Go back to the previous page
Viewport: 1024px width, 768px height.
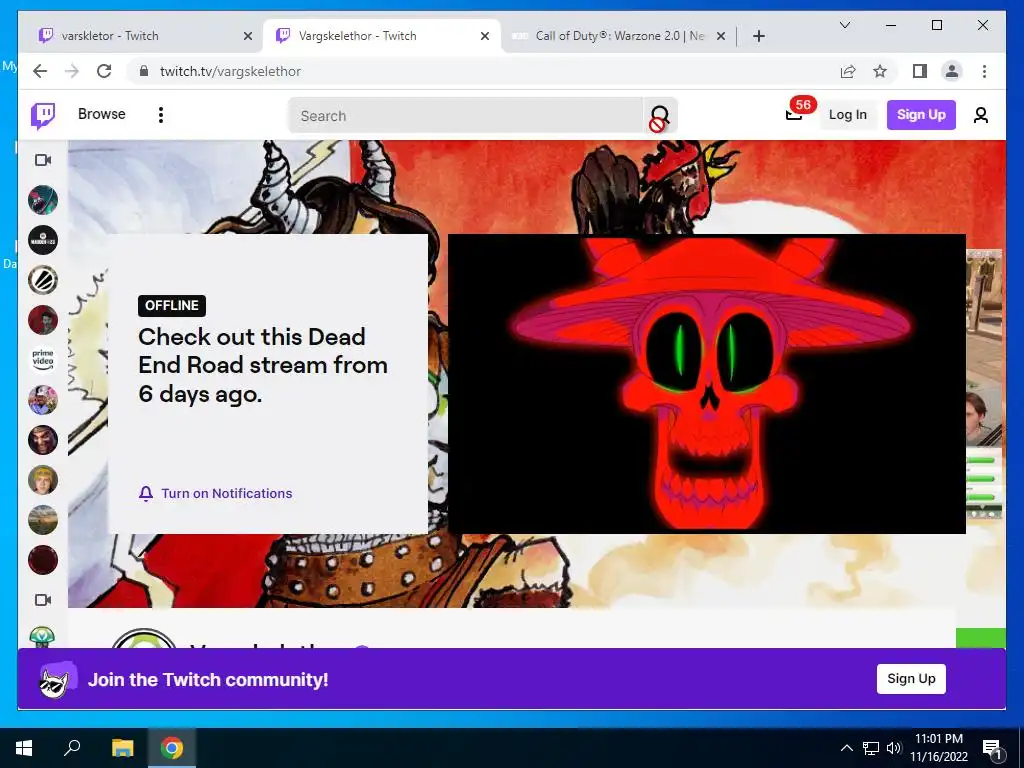pos(40,71)
